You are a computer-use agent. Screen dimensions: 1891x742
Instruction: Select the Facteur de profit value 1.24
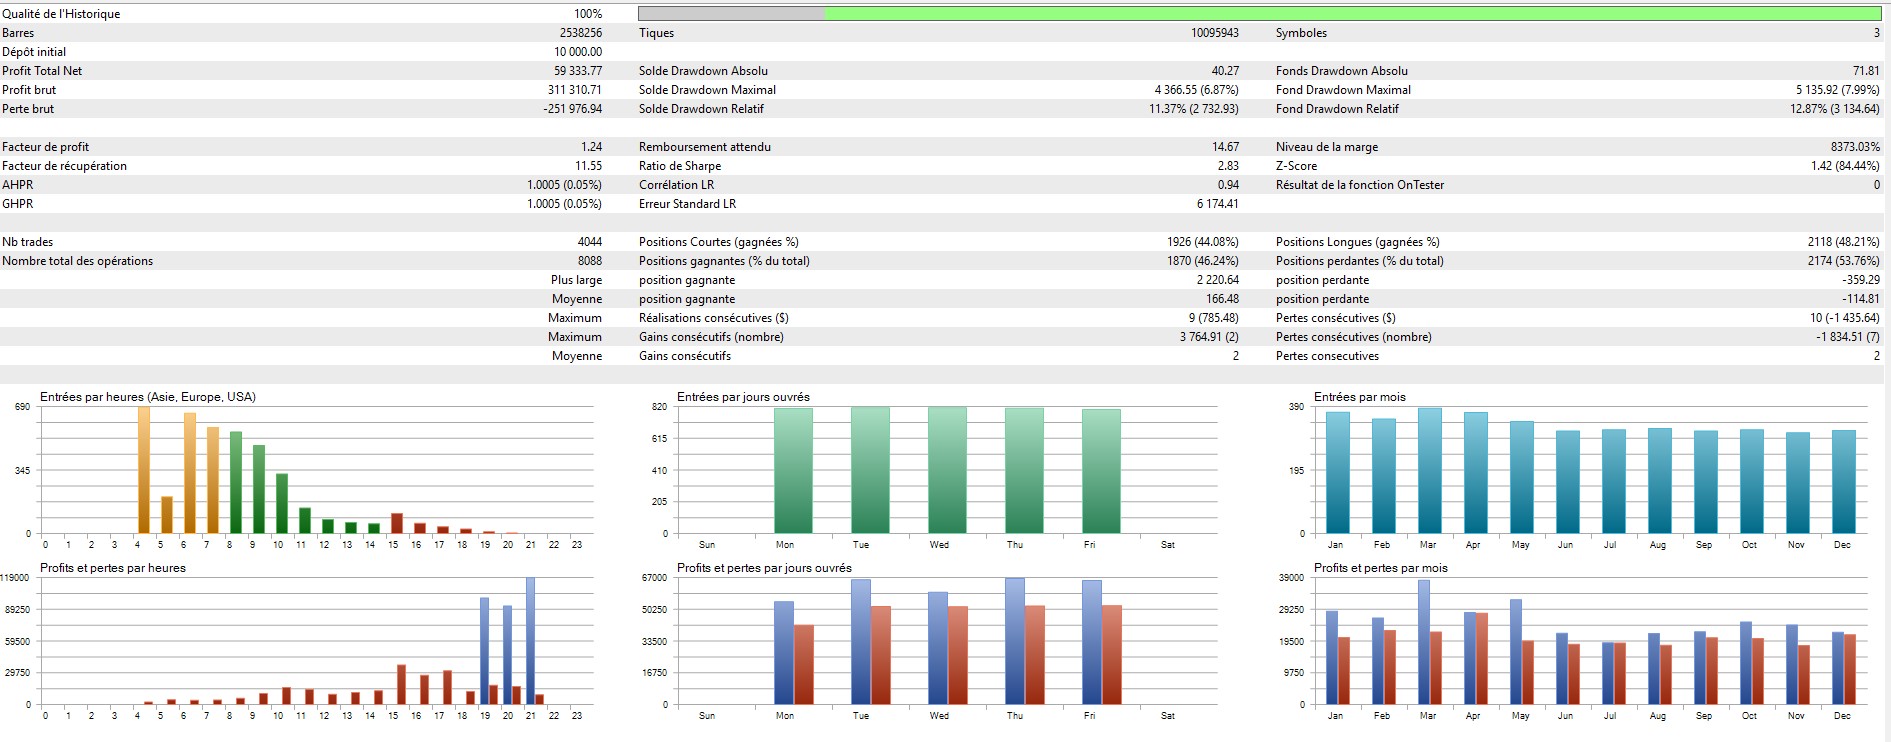[592, 147]
